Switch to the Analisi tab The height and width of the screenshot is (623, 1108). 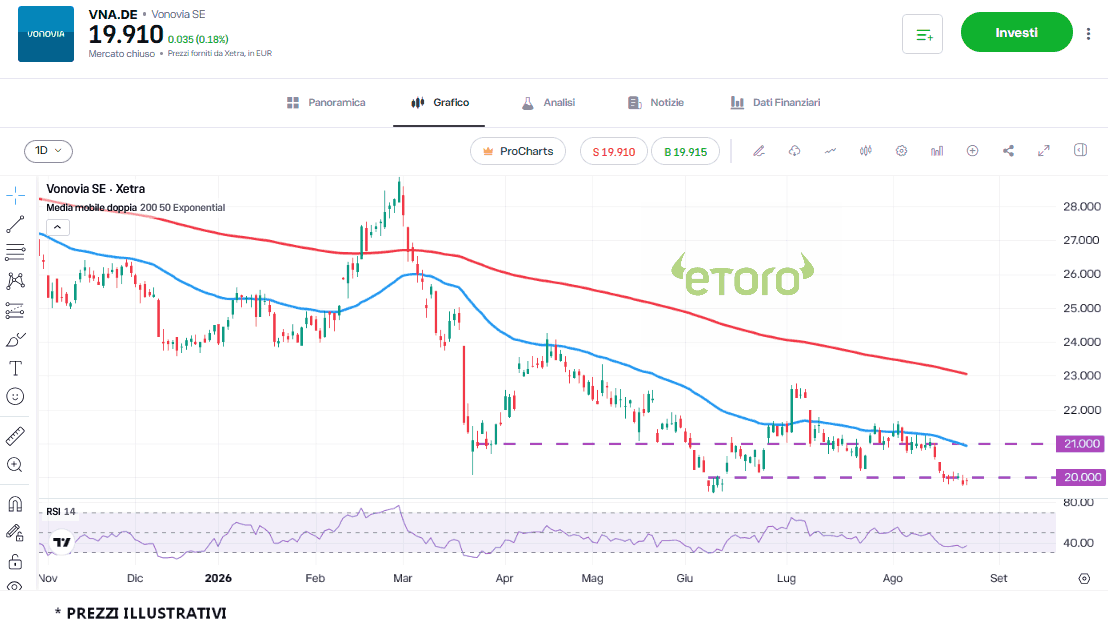[548, 102]
